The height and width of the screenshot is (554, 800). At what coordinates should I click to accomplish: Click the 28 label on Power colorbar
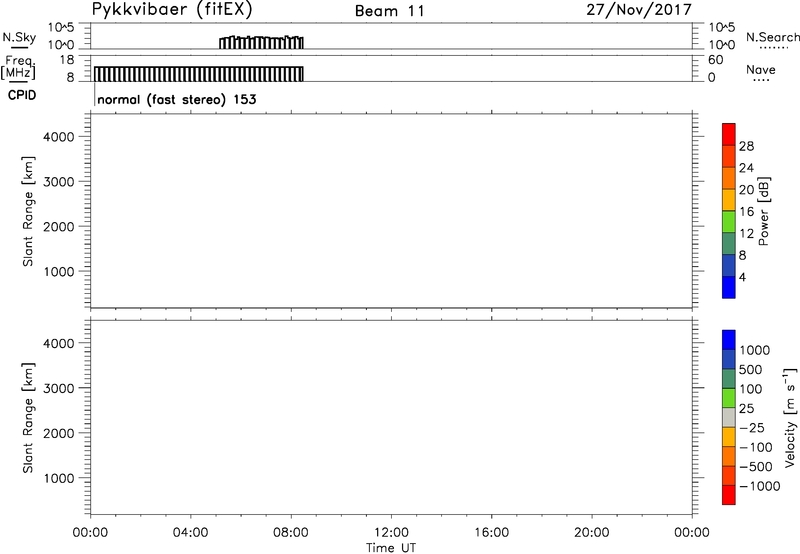coord(746,146)
